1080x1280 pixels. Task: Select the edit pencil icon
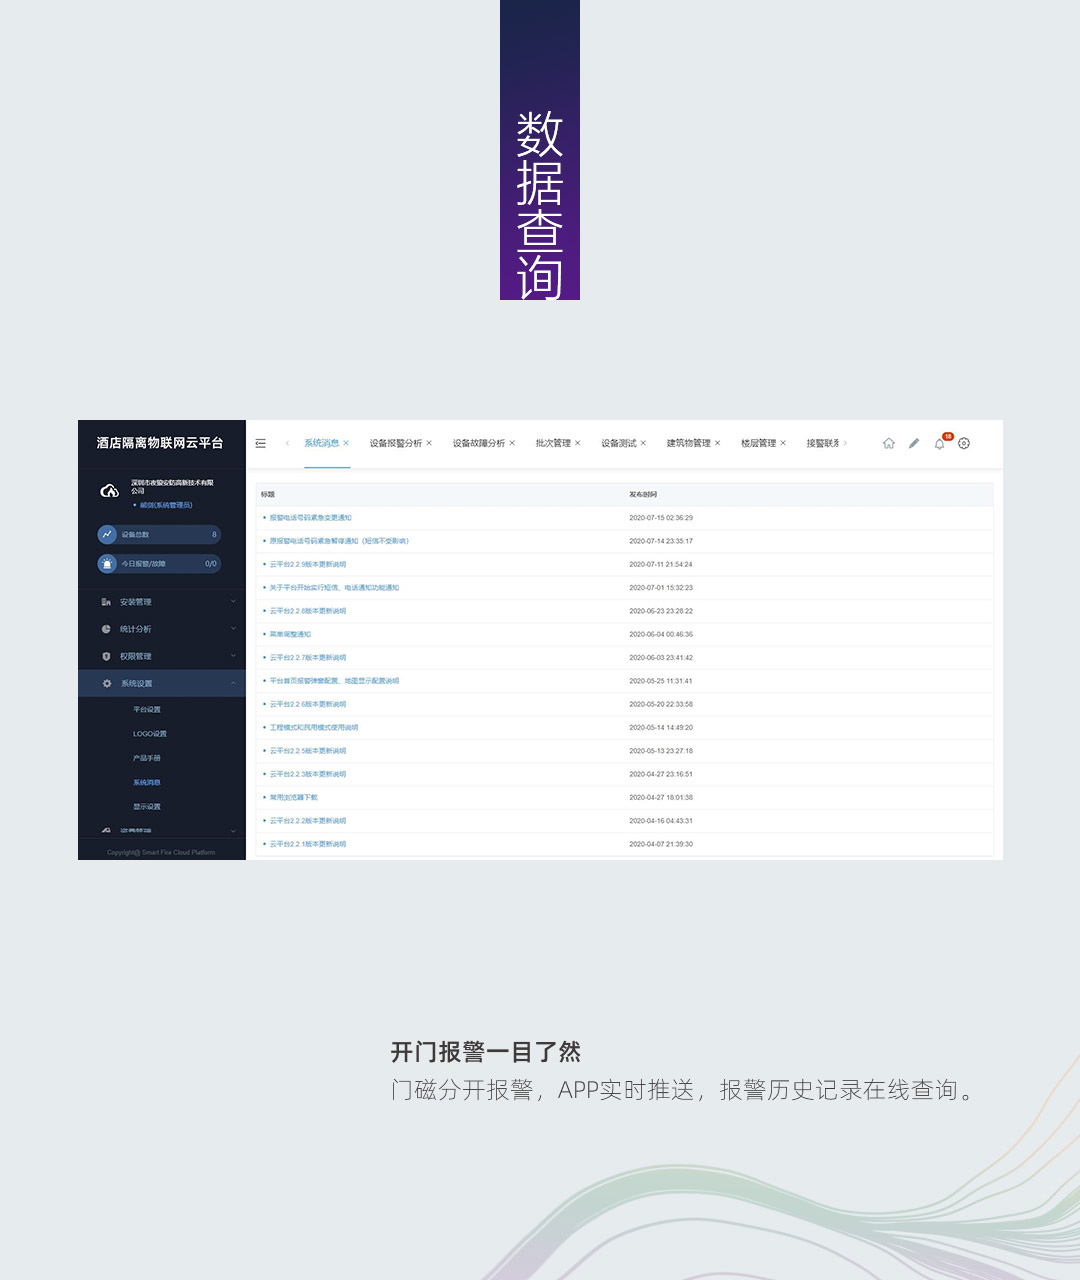click(913, 443)
